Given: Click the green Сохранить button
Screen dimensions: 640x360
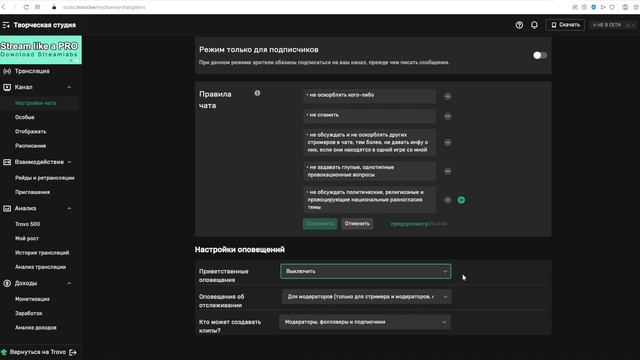Looking at the screenshot, I should click(x=320, y=224).
